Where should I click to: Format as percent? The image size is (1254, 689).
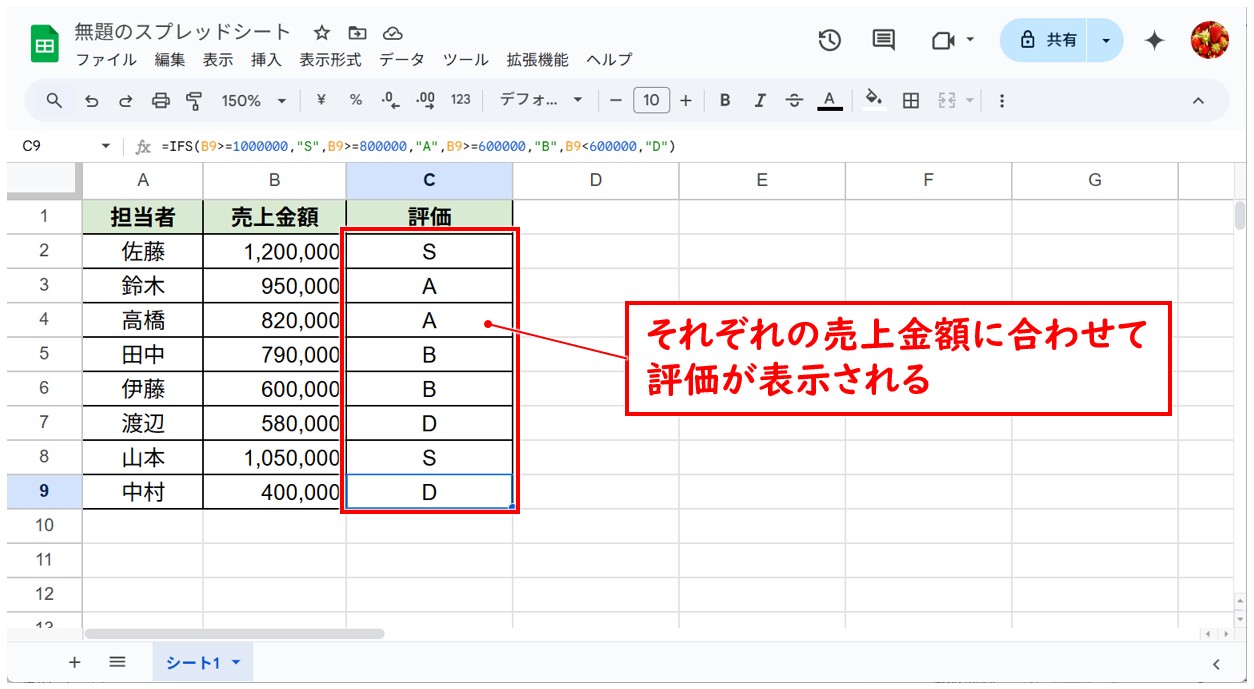pos(356,100)
